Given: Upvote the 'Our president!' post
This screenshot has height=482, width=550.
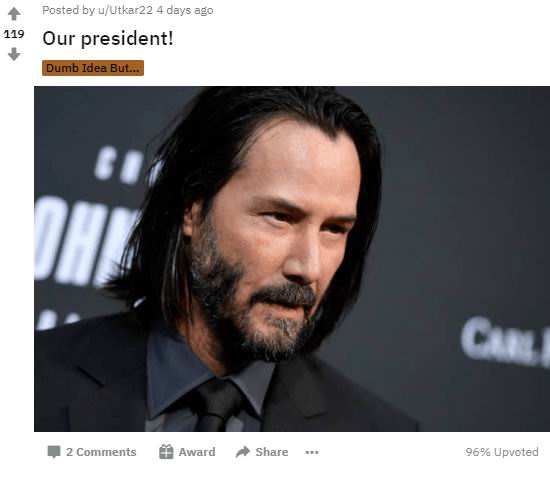Looking at the screenshot, I should click(x=14, y=14).
